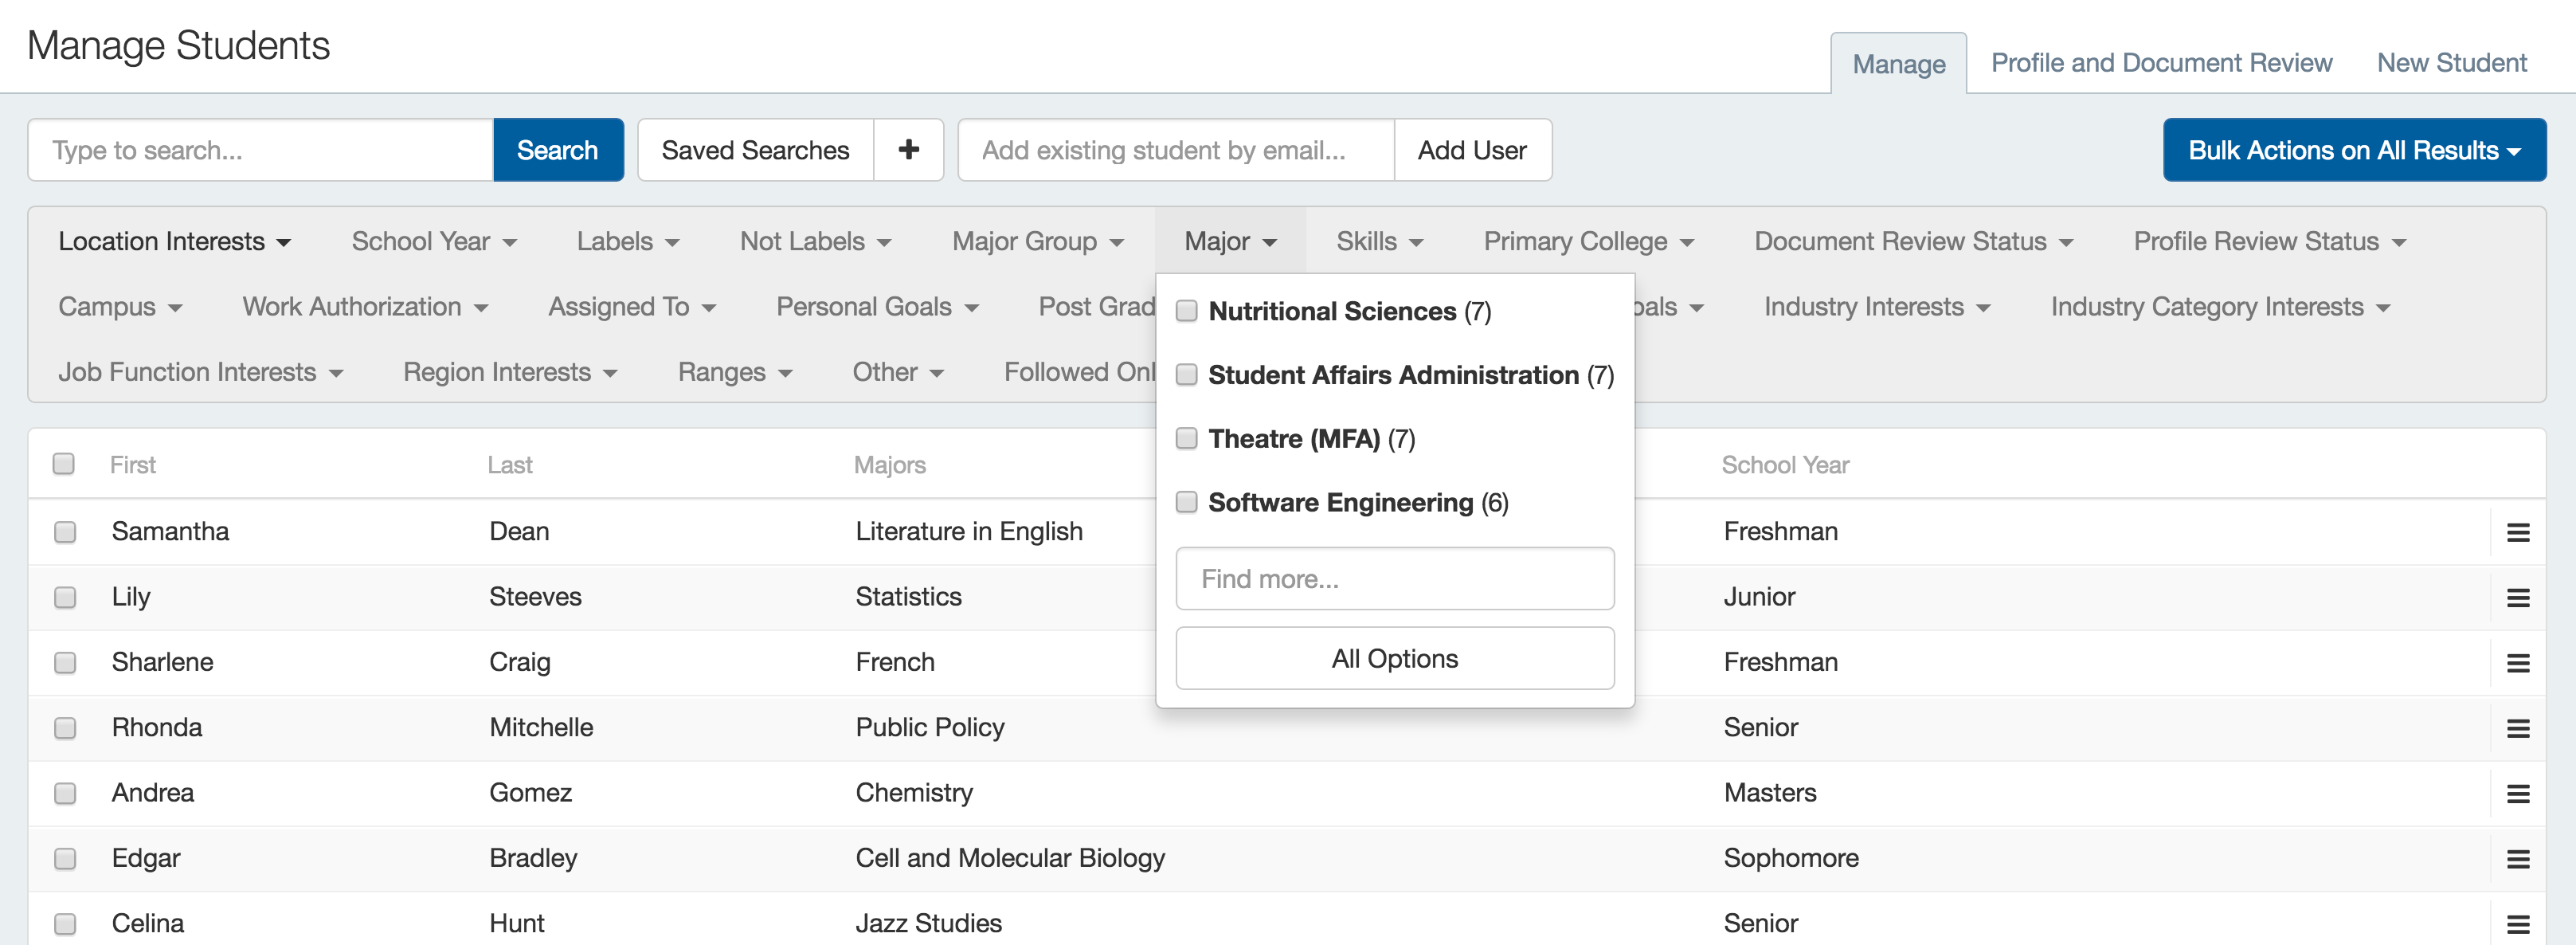Click the Public Policy major cell
The image size is (2576, 945).
coord(930,727)
